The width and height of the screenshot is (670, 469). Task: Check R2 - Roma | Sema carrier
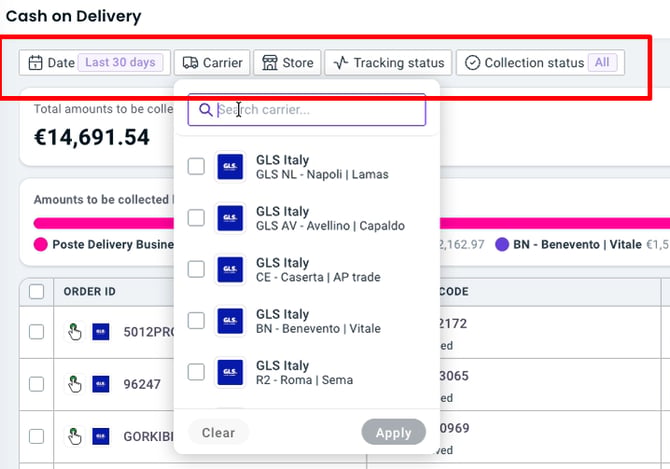coord(196,372)
